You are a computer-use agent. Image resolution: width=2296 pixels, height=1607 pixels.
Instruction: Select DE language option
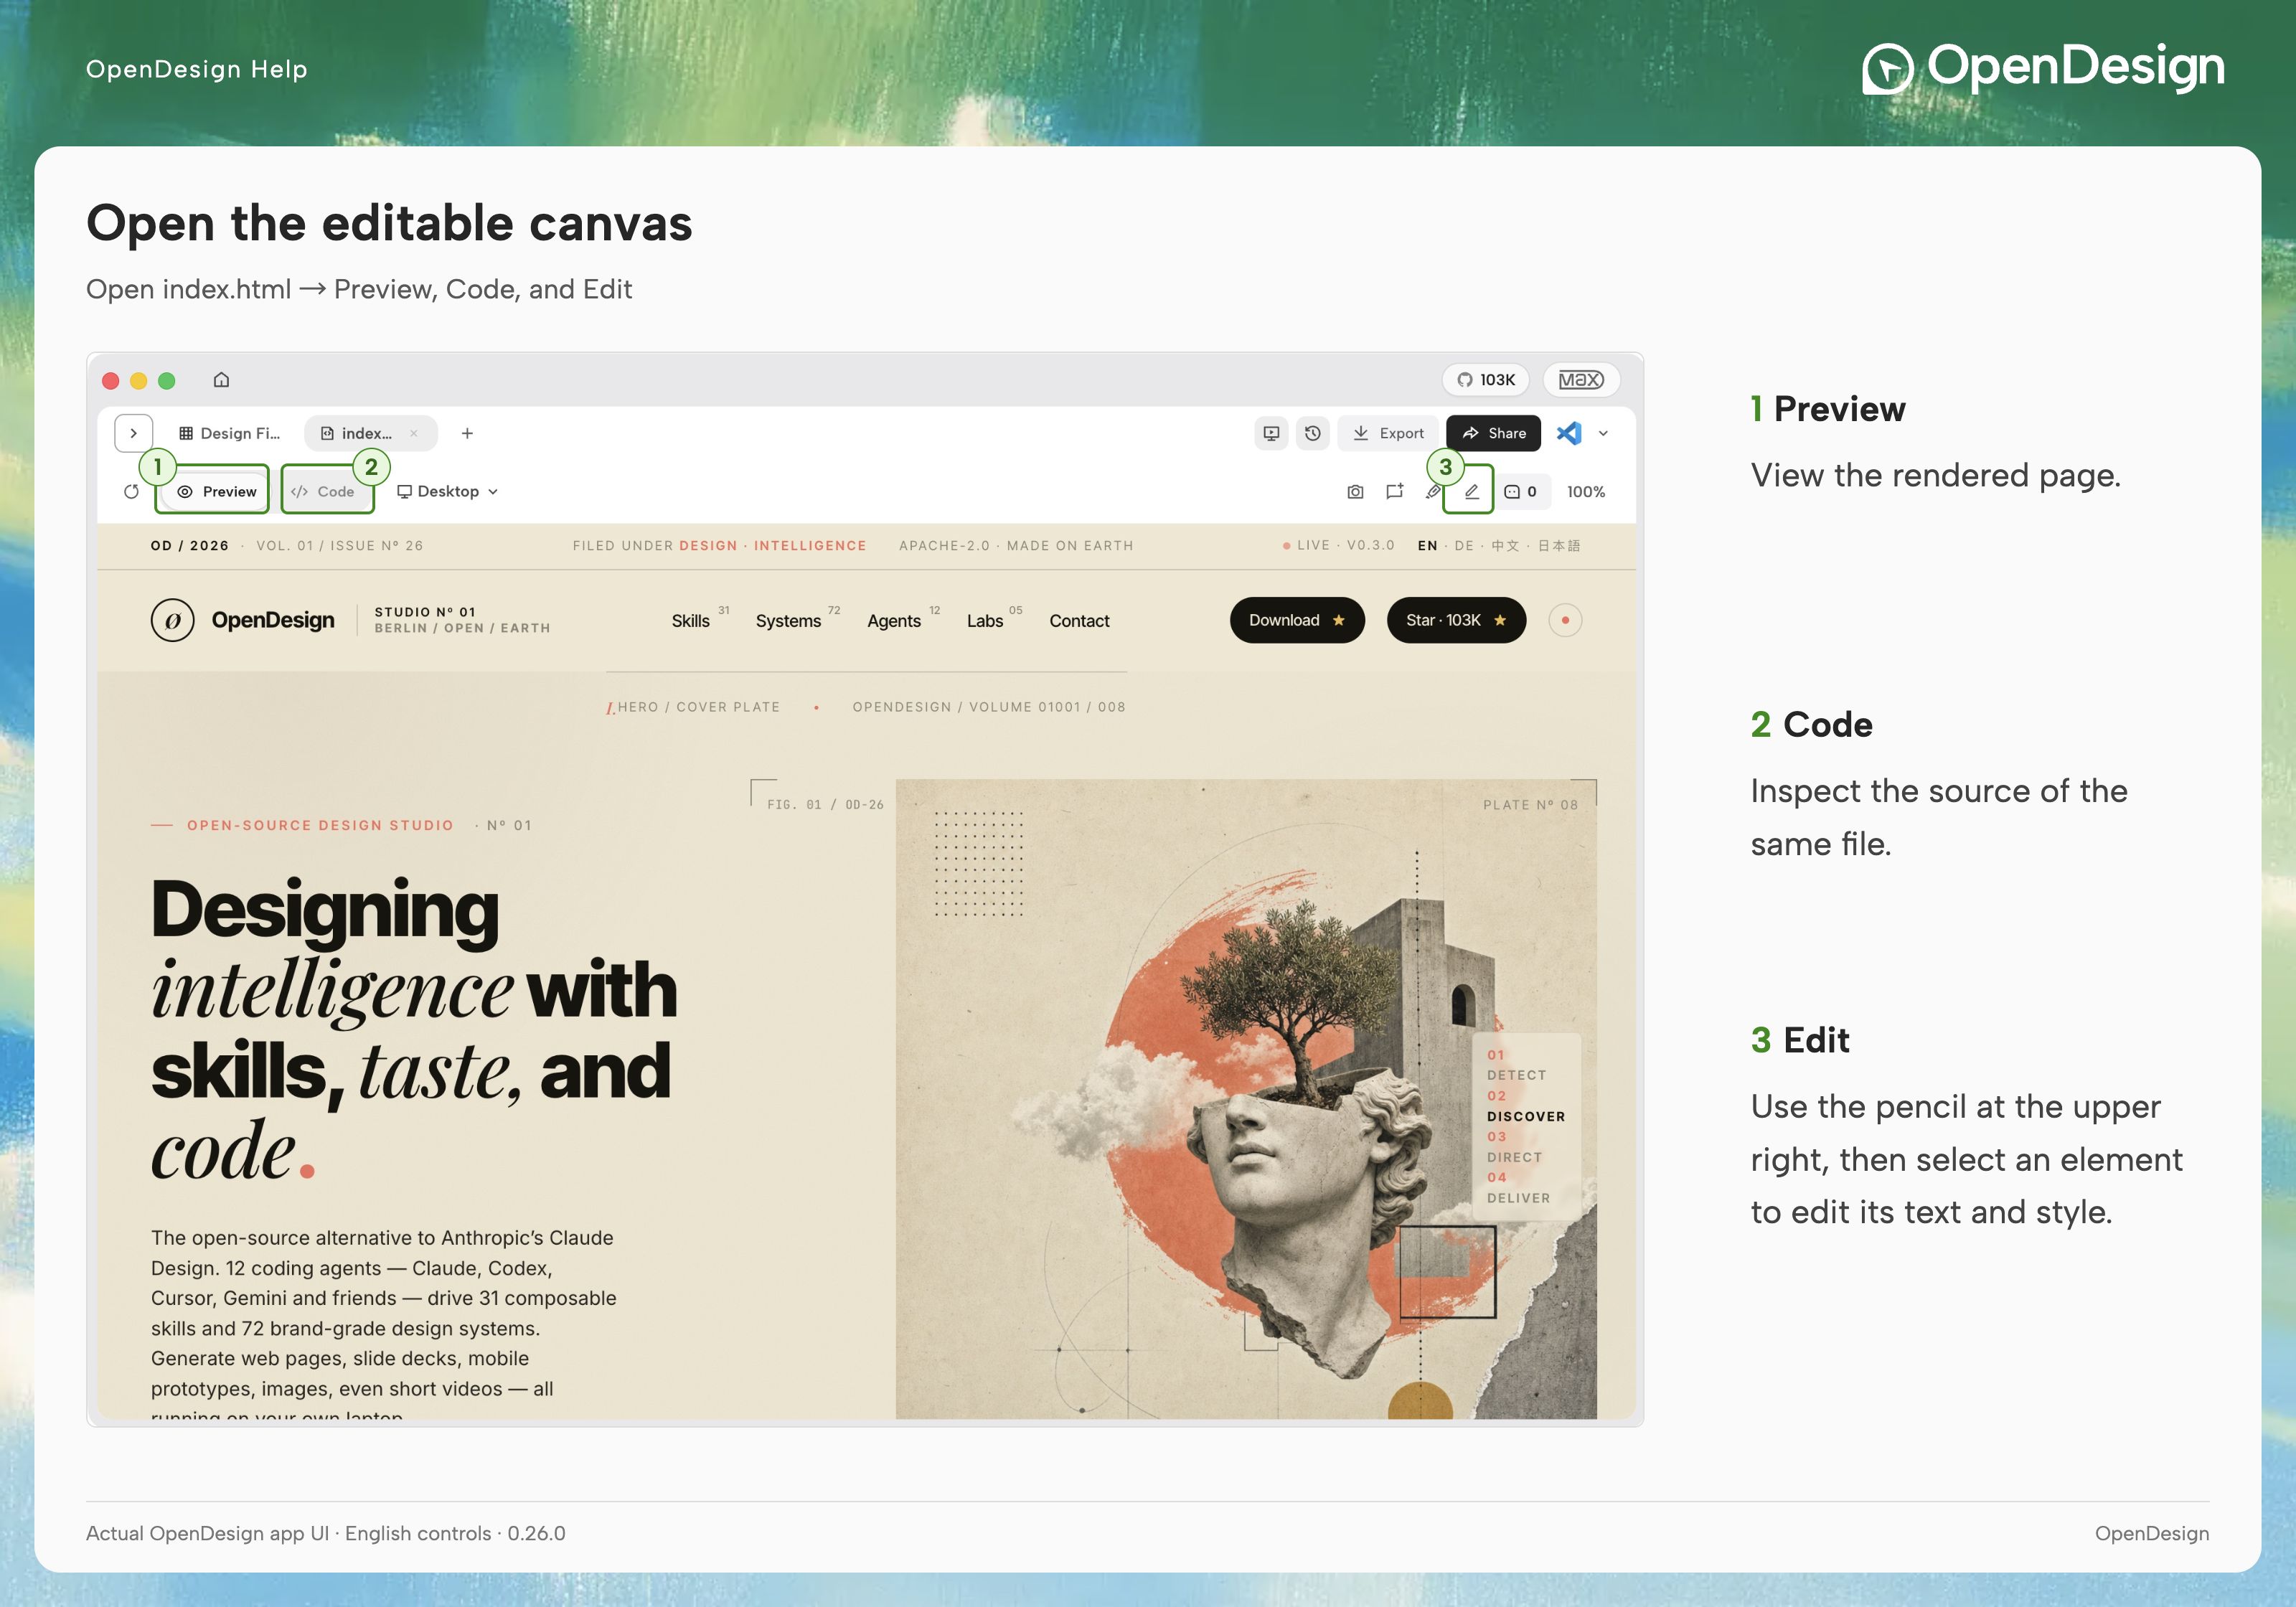[1464, 545]
